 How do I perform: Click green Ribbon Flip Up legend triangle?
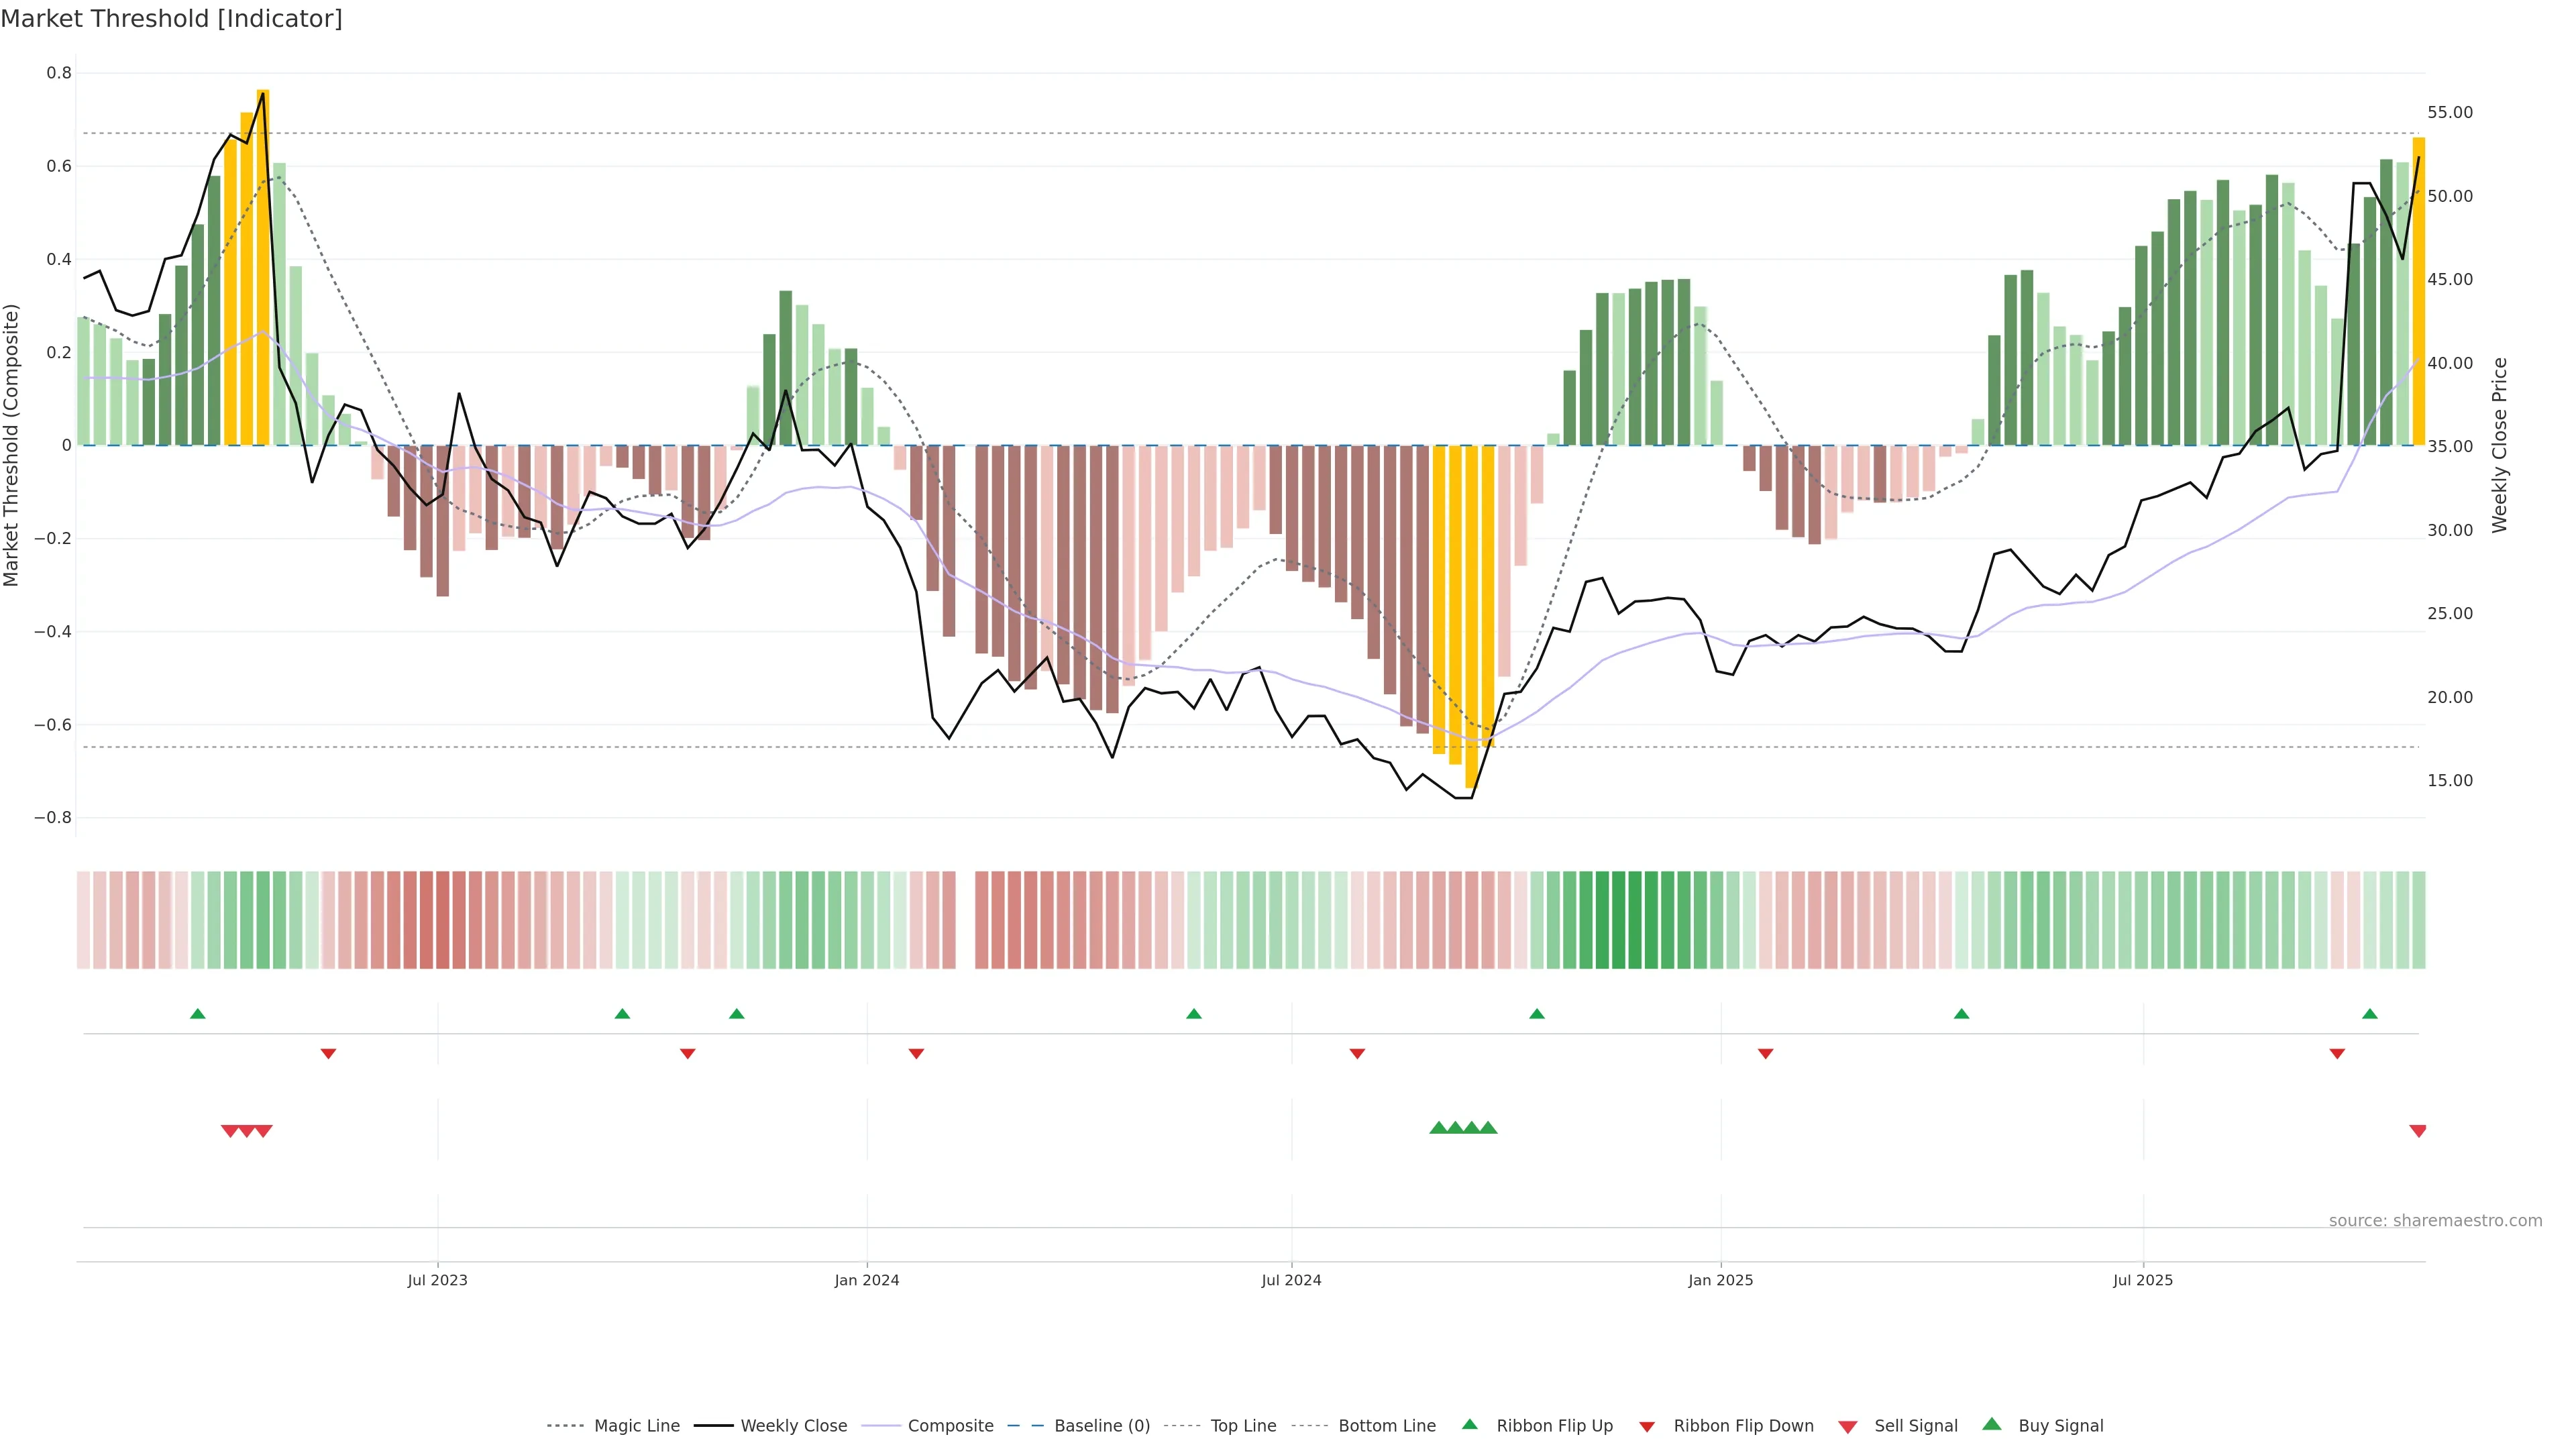tap(1470, 1424)
